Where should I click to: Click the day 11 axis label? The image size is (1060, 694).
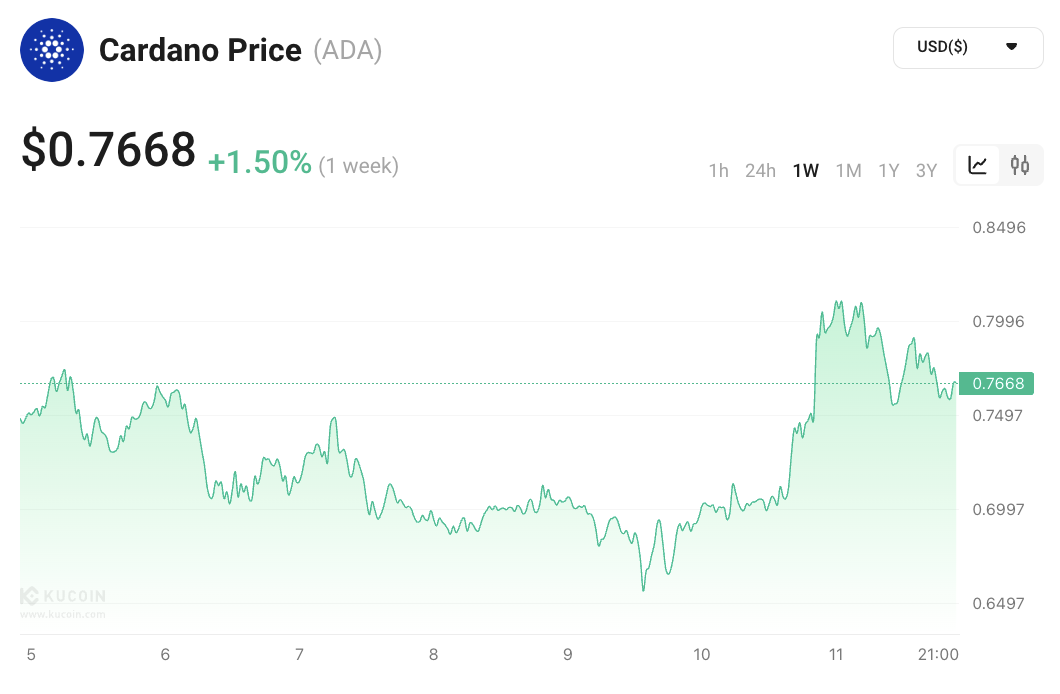coord(836,655)
